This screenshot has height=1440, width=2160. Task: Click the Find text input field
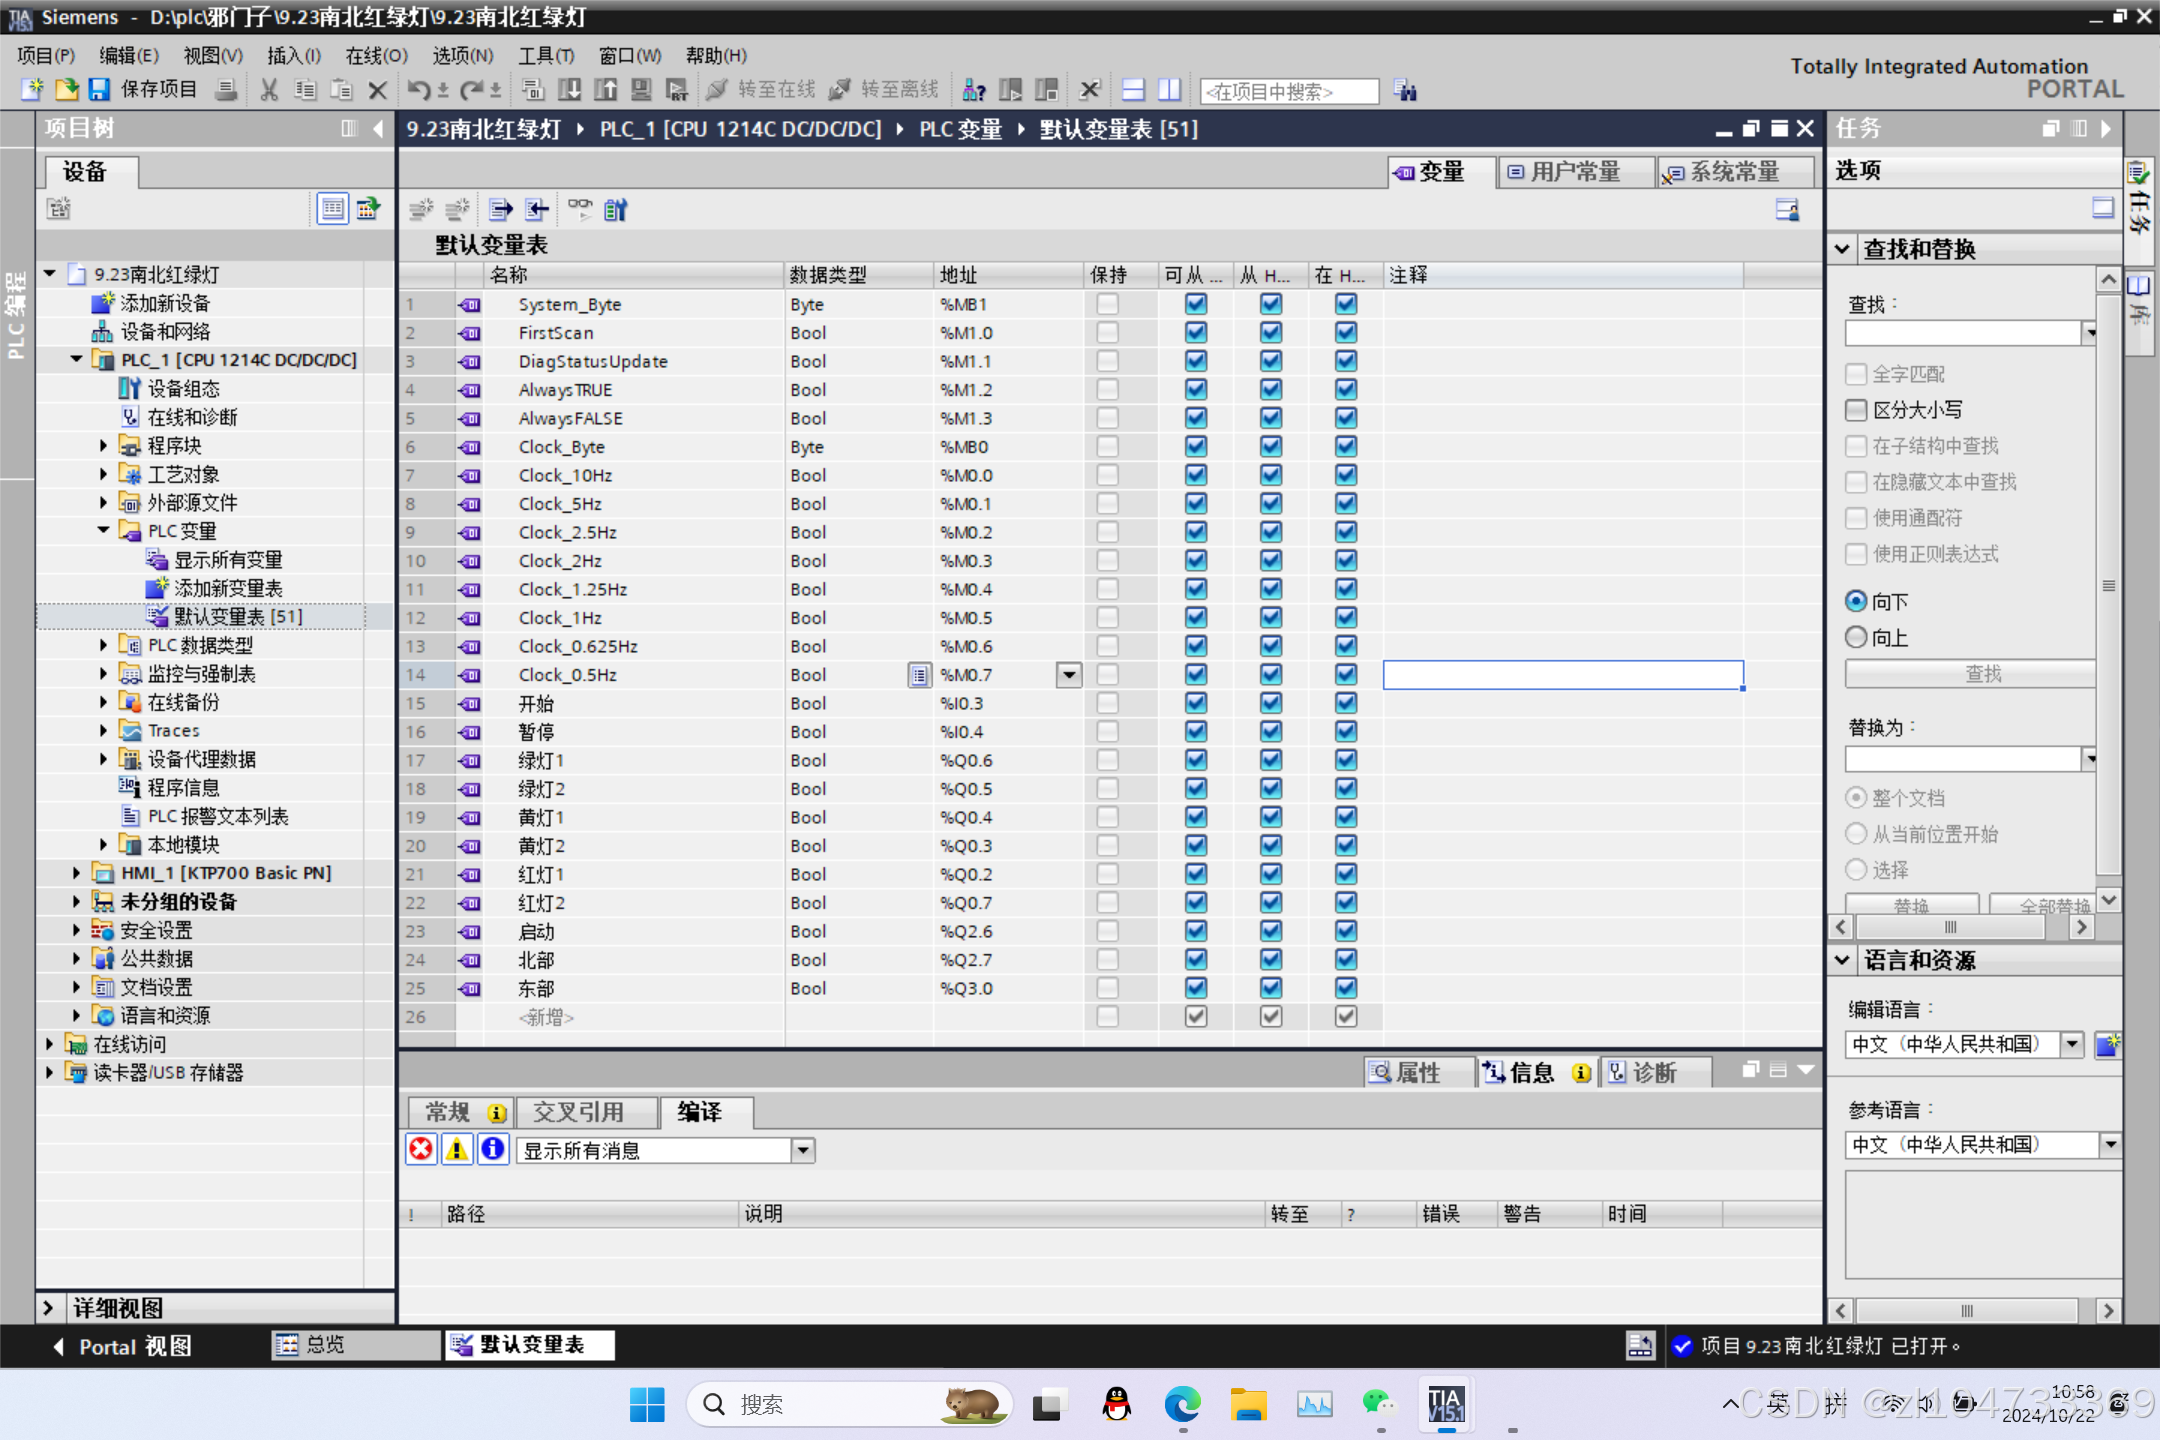[x=1962, y=333]
